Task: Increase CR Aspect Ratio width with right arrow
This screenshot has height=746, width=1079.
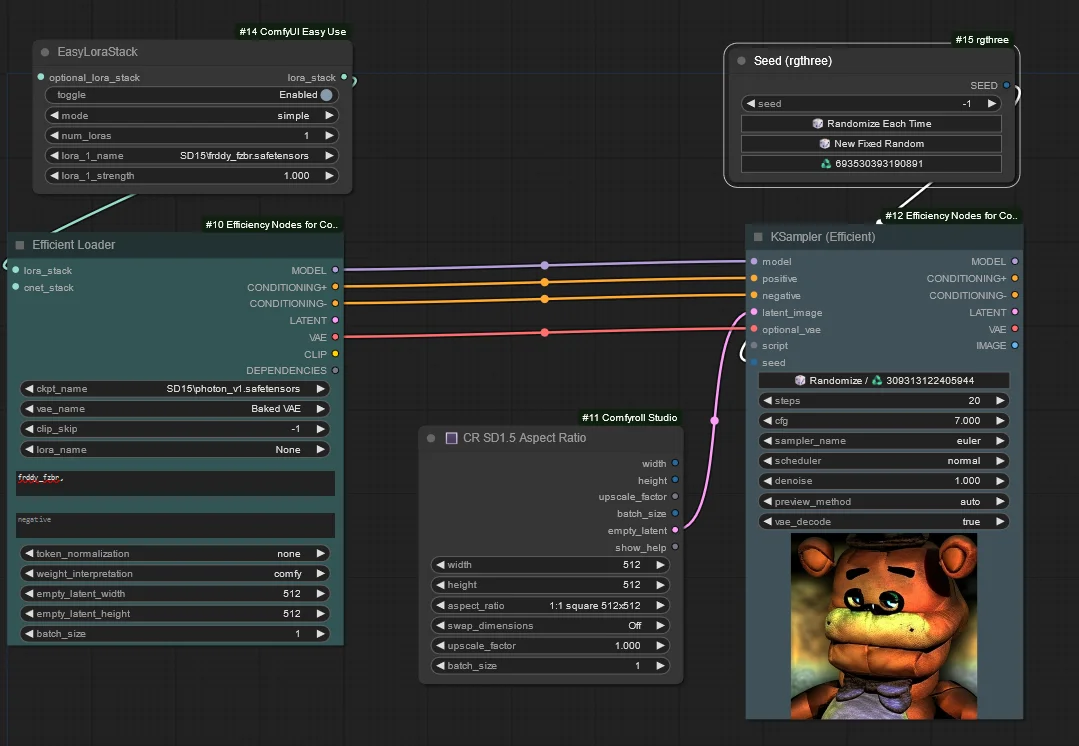Action: click(660, 564)
